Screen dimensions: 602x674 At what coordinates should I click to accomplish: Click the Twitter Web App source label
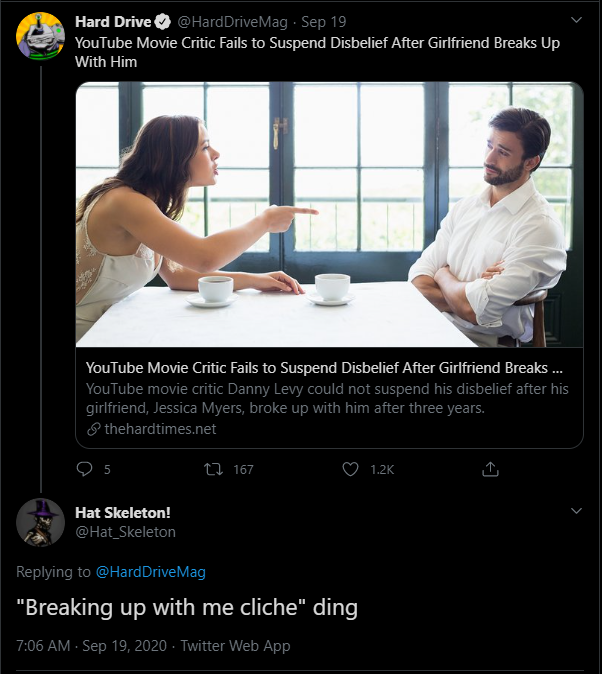[235, 646]
